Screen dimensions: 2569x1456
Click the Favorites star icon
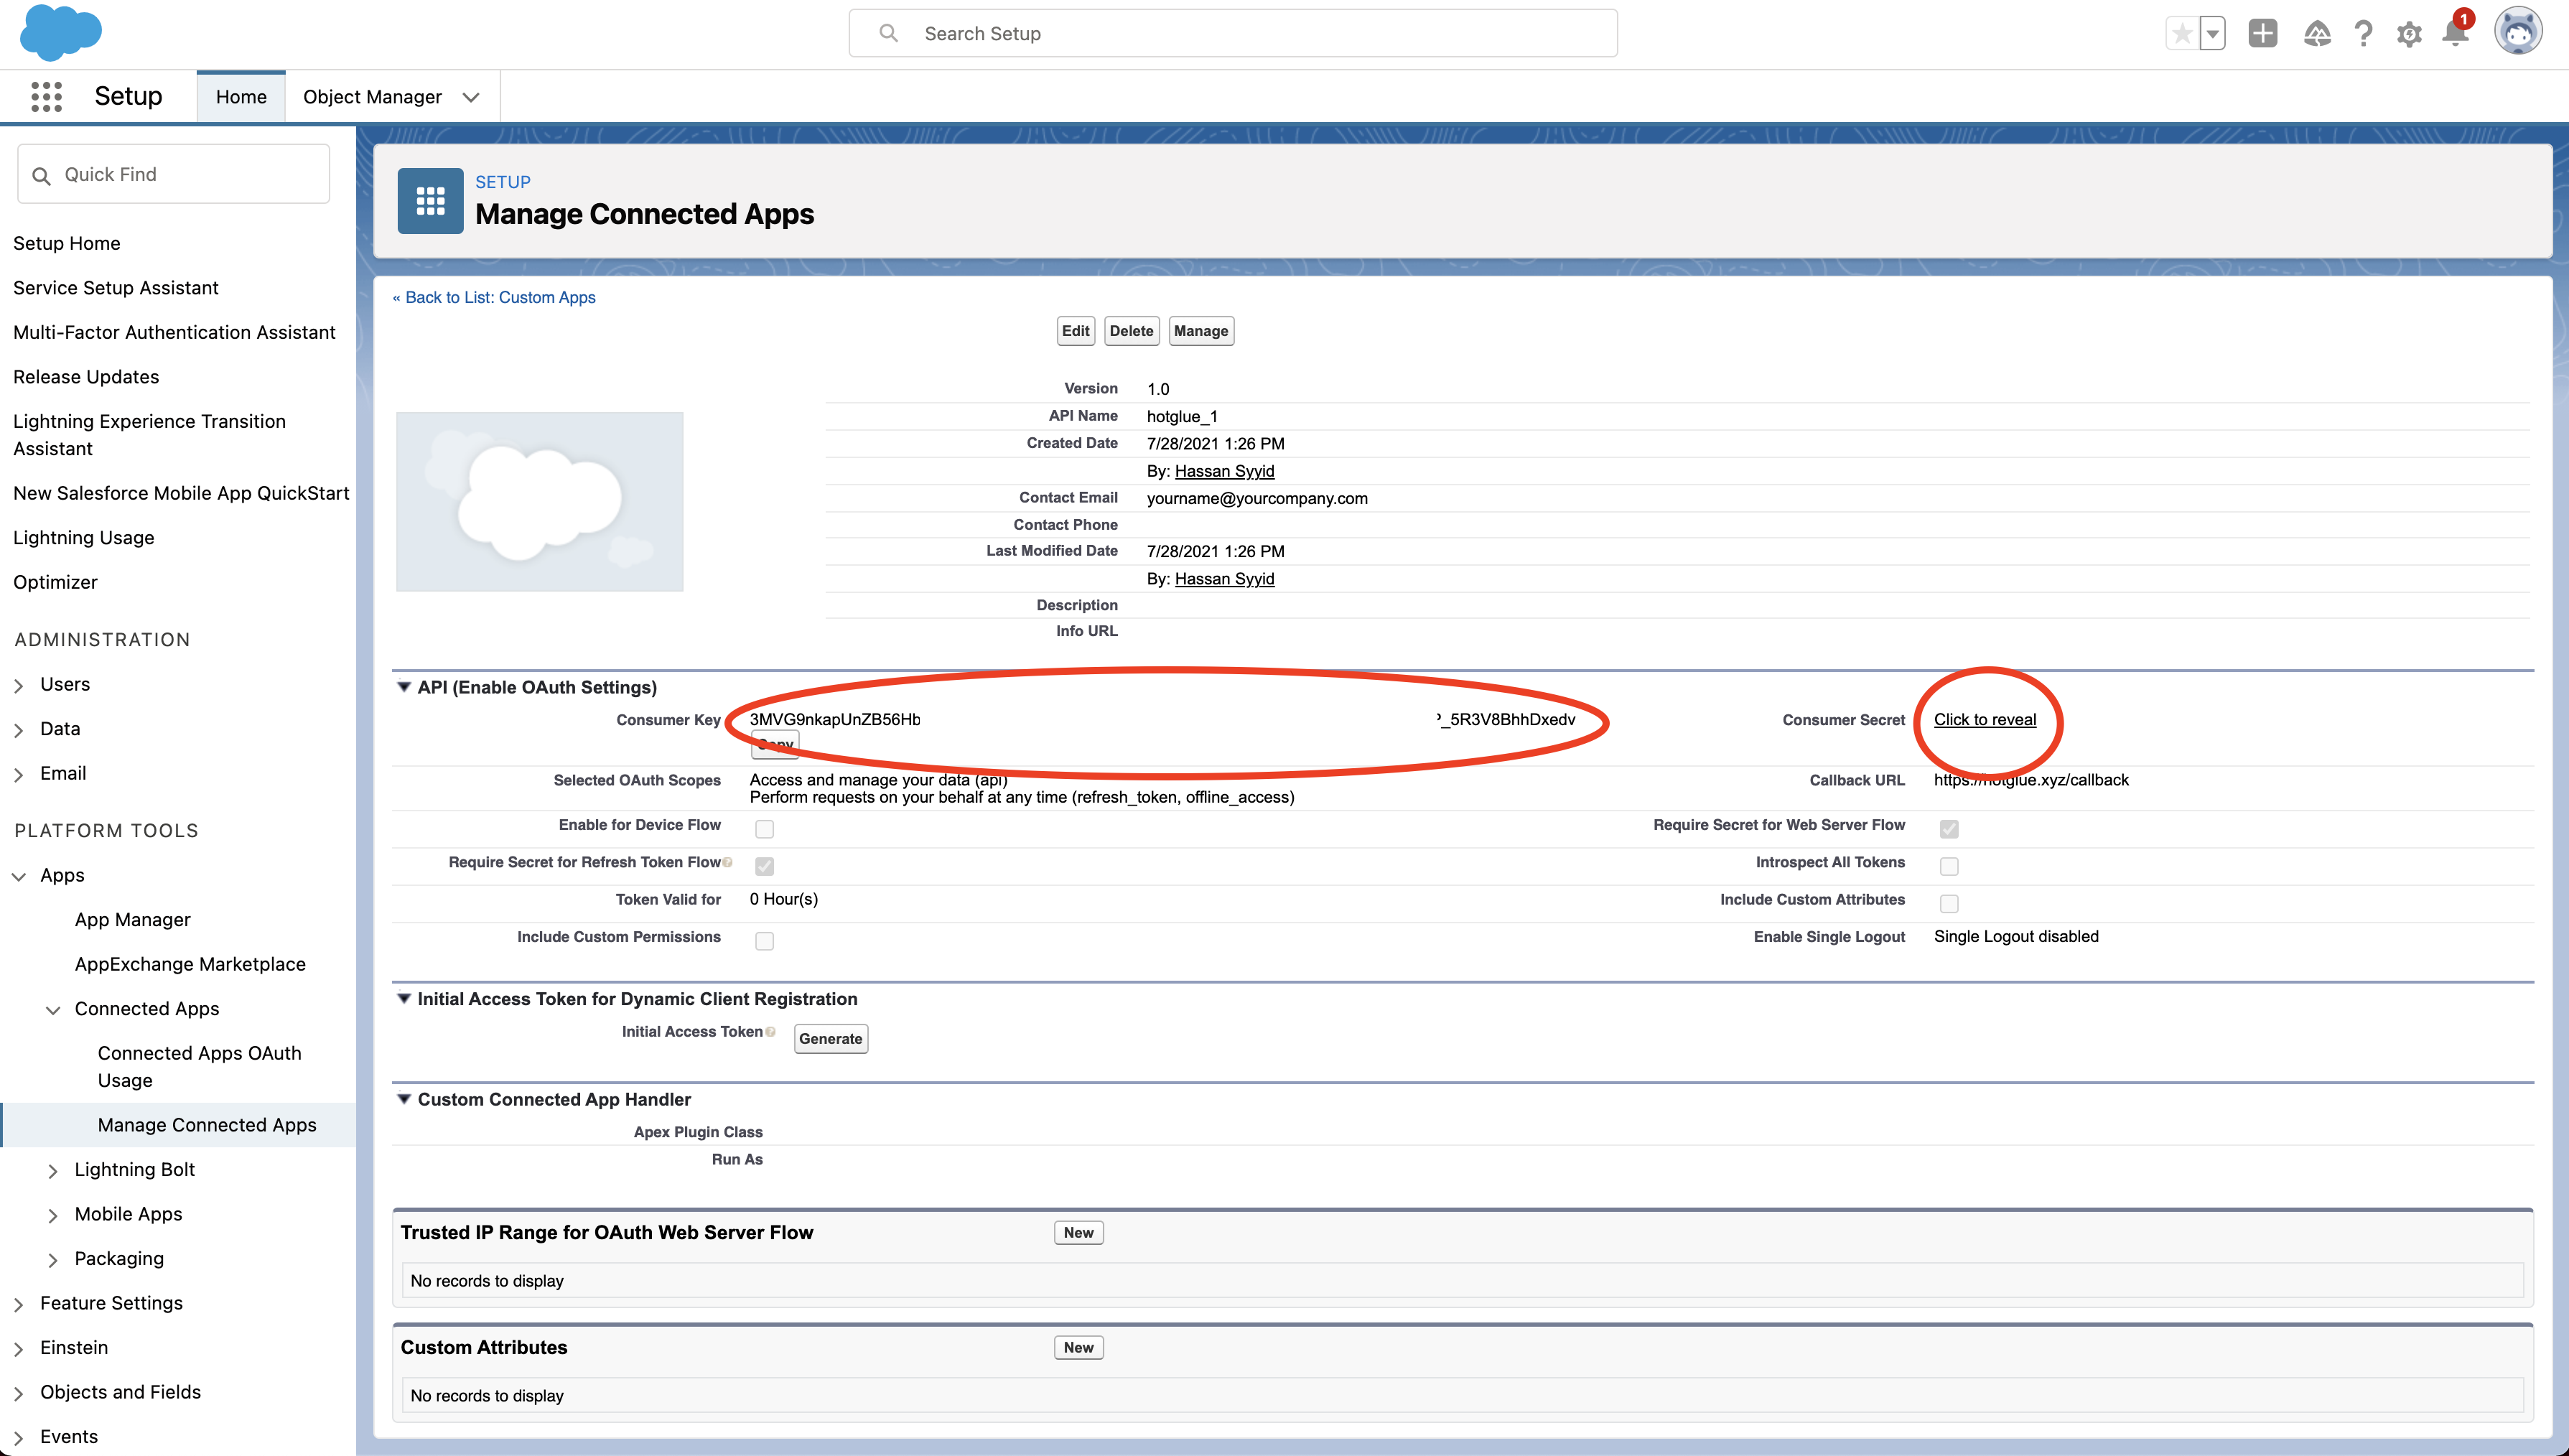click(x=2182, y=34)
